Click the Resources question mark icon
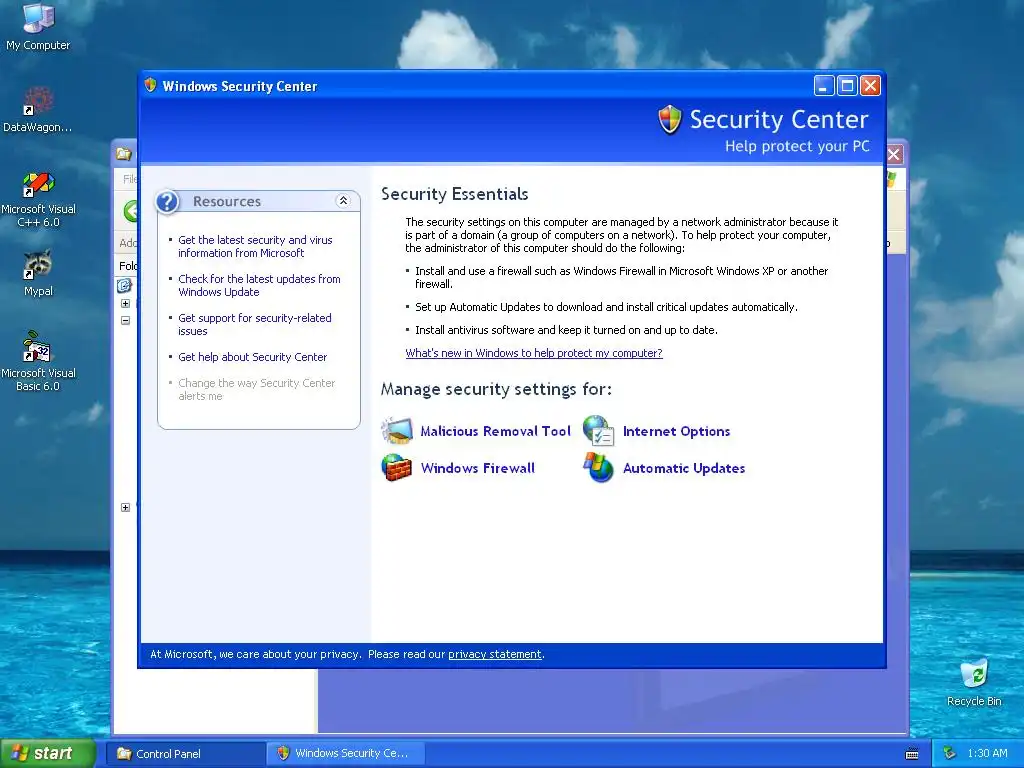 click(168, 202)
